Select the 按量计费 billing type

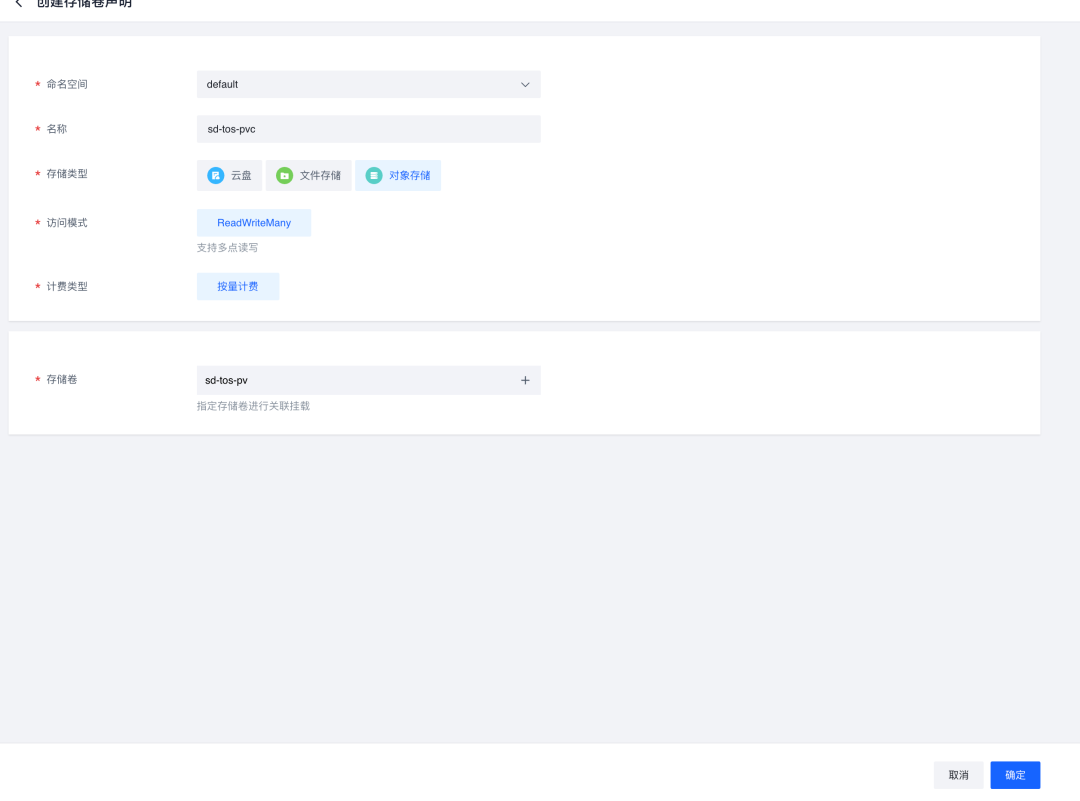point(238,287)
